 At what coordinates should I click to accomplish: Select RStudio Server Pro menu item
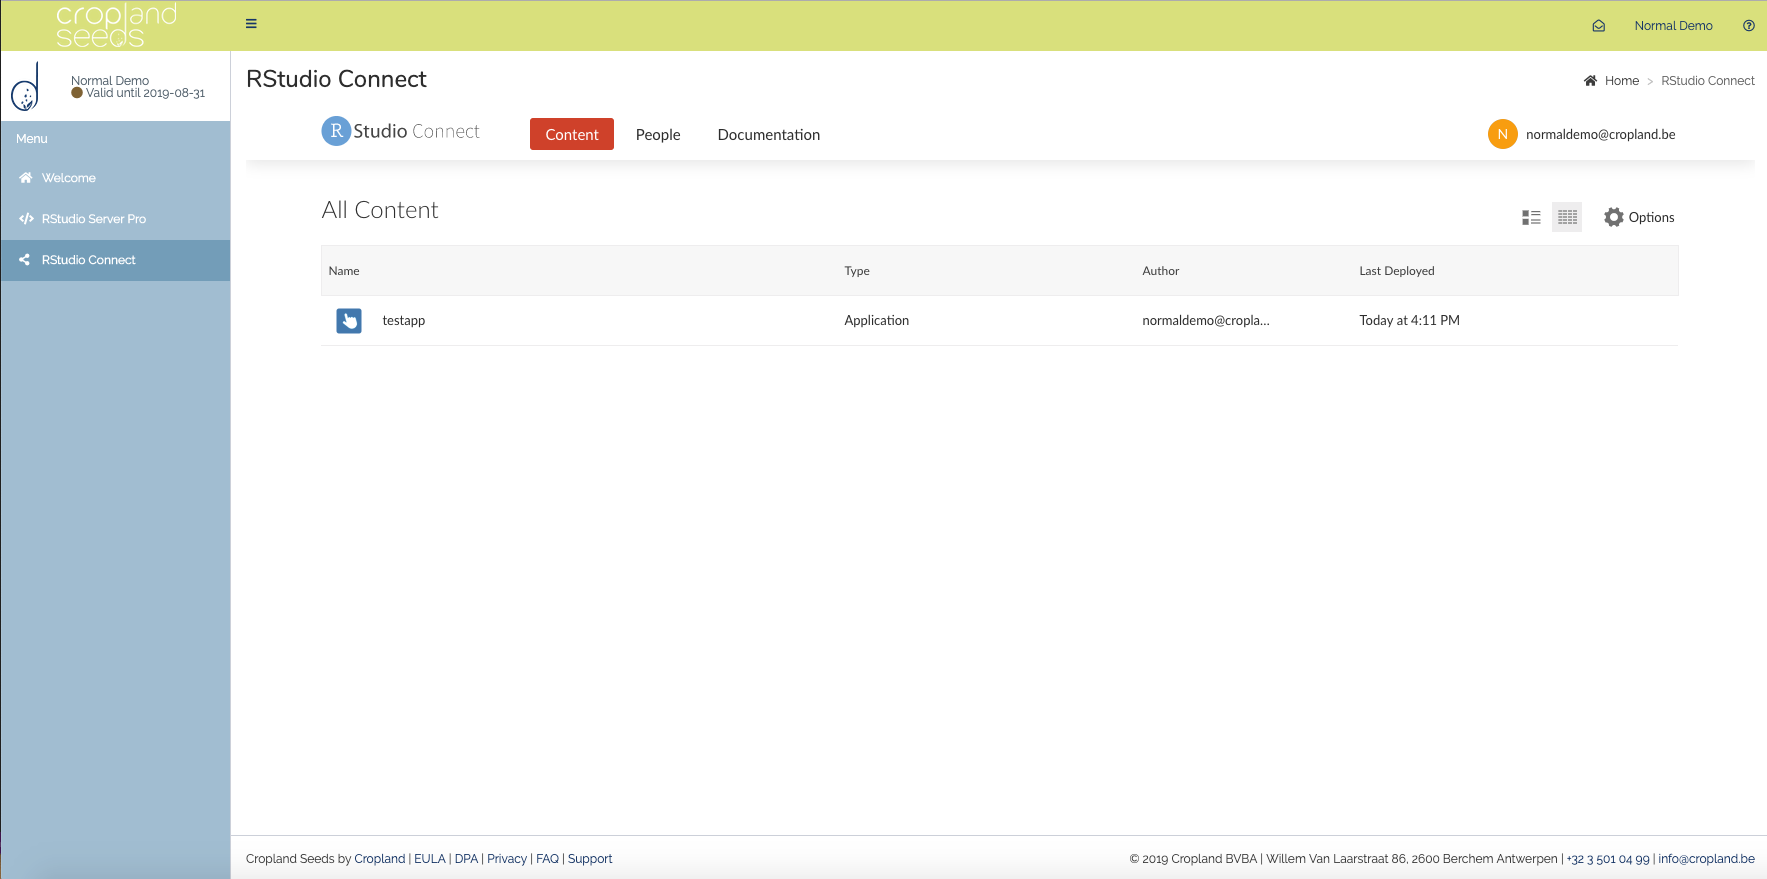pos(115,219)
